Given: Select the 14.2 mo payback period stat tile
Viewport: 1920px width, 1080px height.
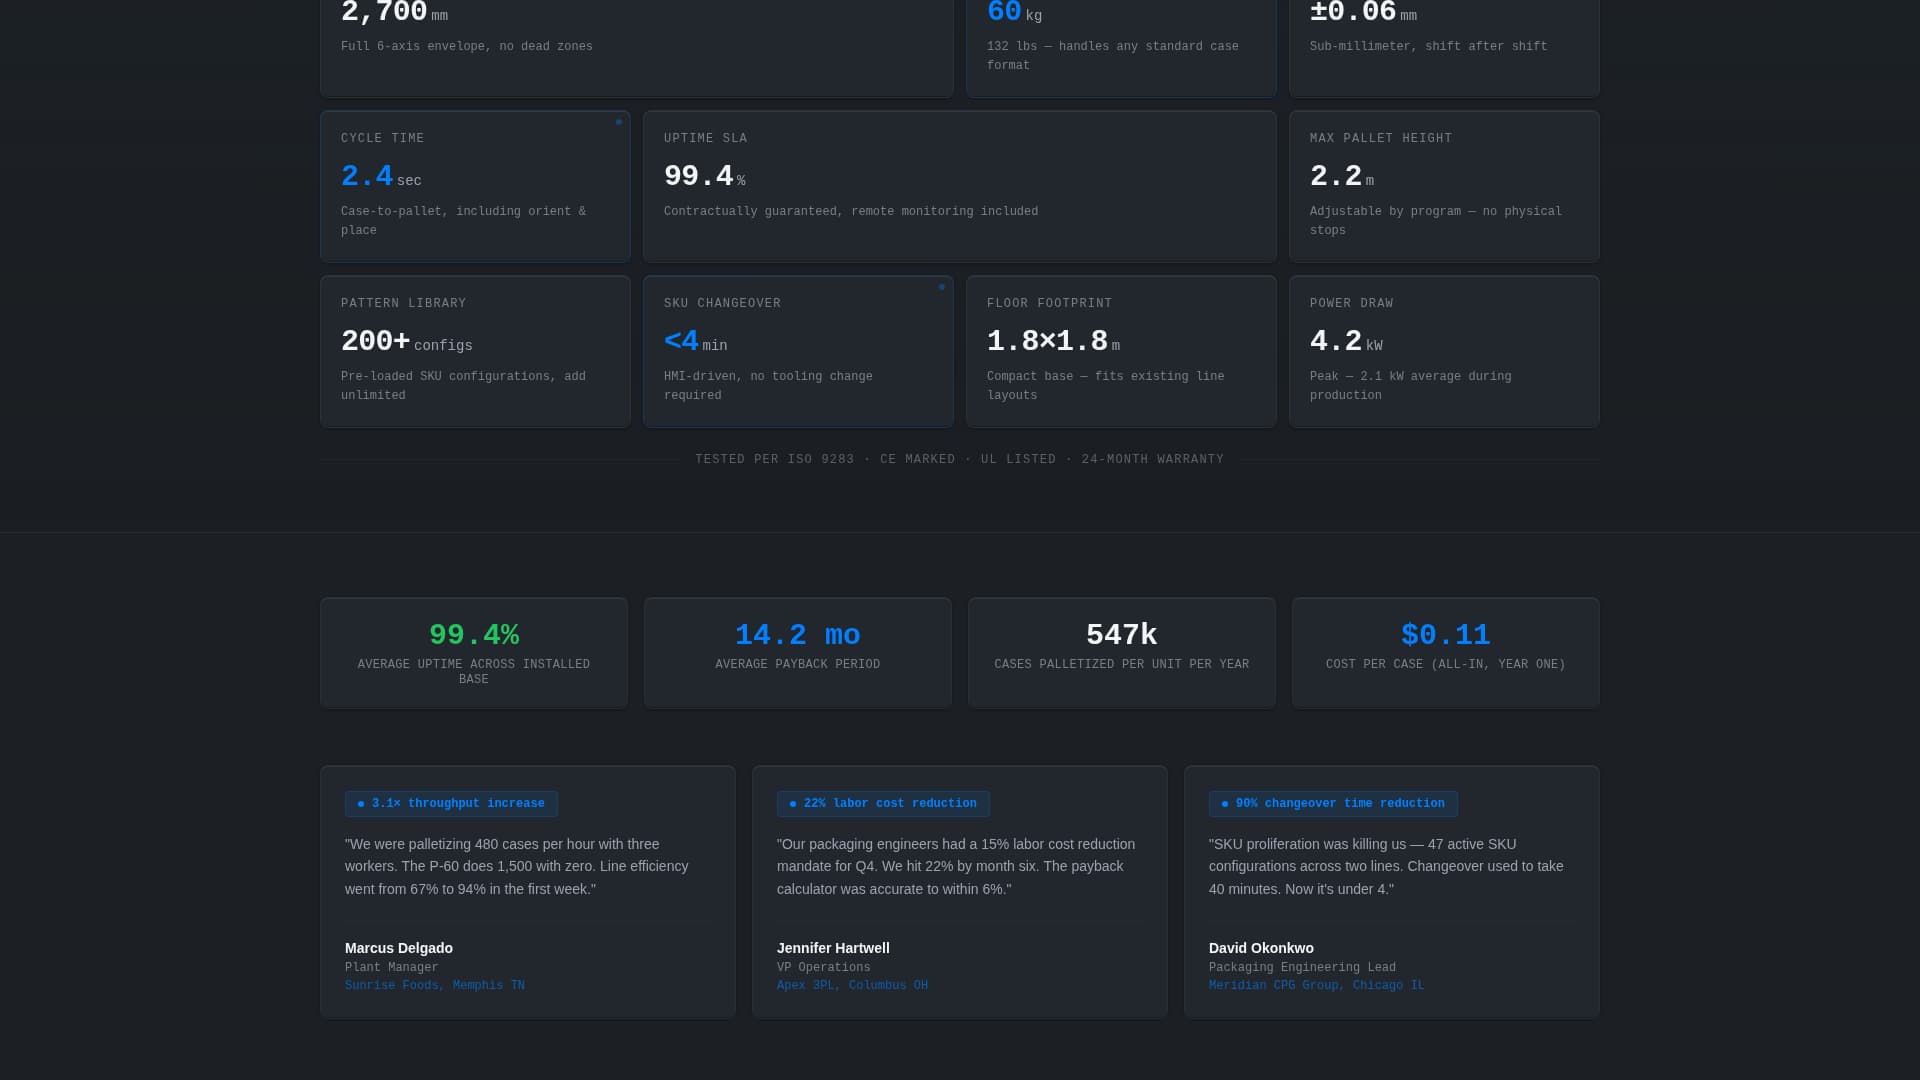Looking at the screenshot, I should click(x=797, y=652).
